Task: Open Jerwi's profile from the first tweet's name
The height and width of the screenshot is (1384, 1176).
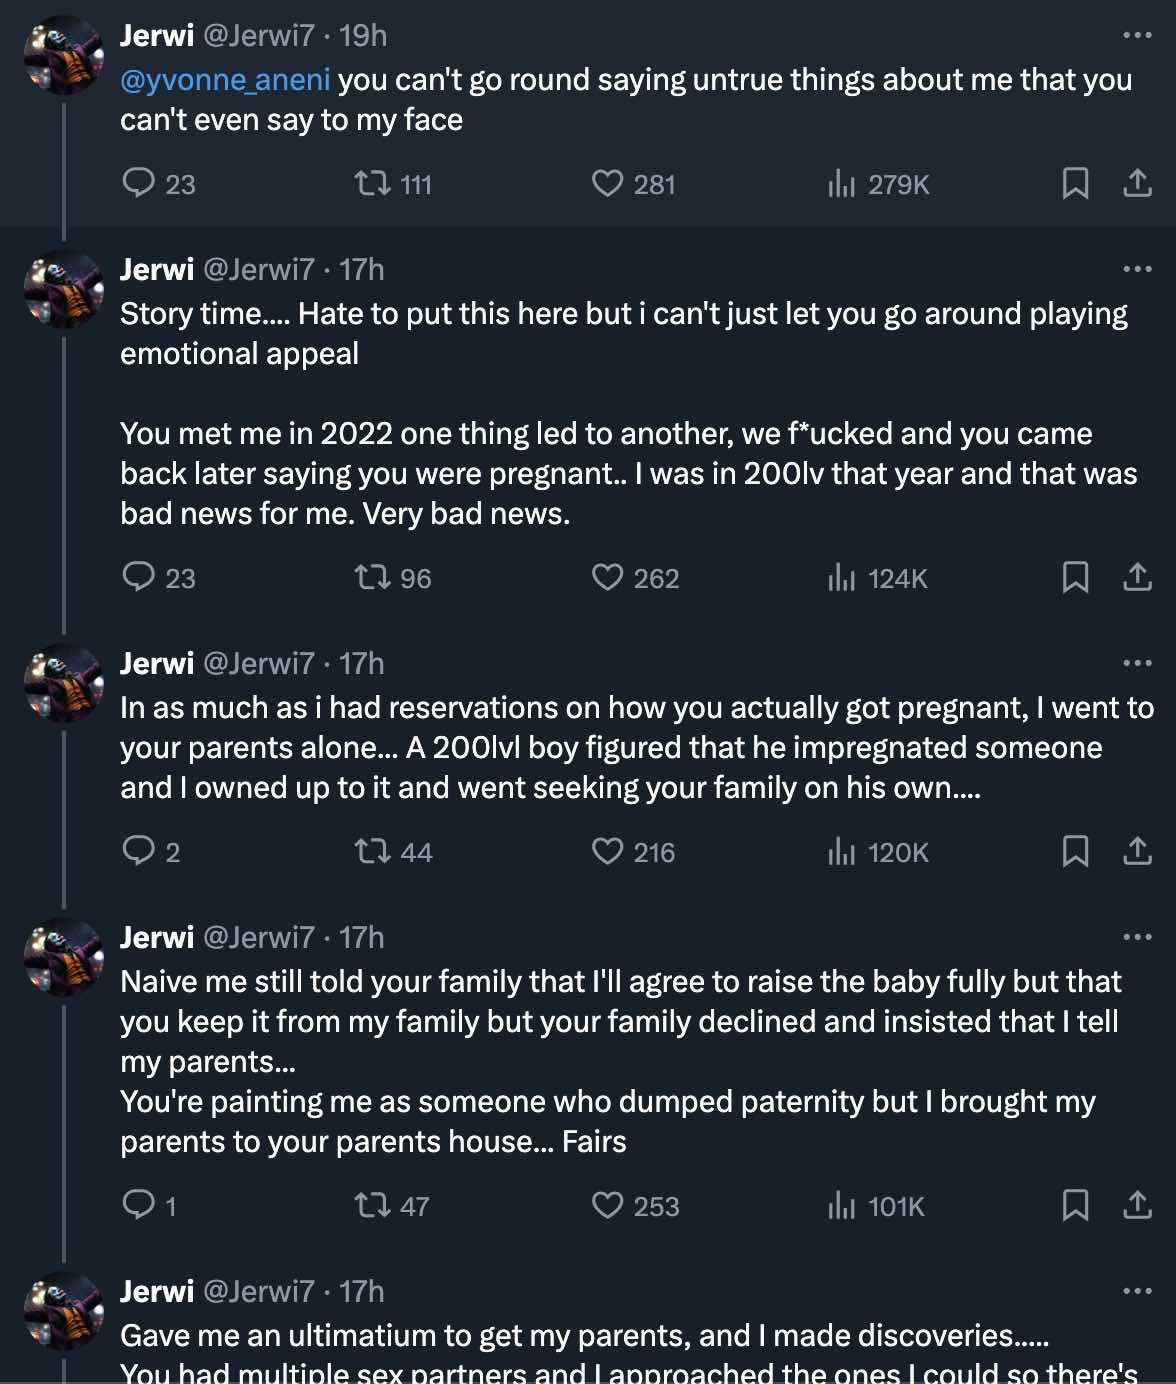Action: (x=157, y=36)
